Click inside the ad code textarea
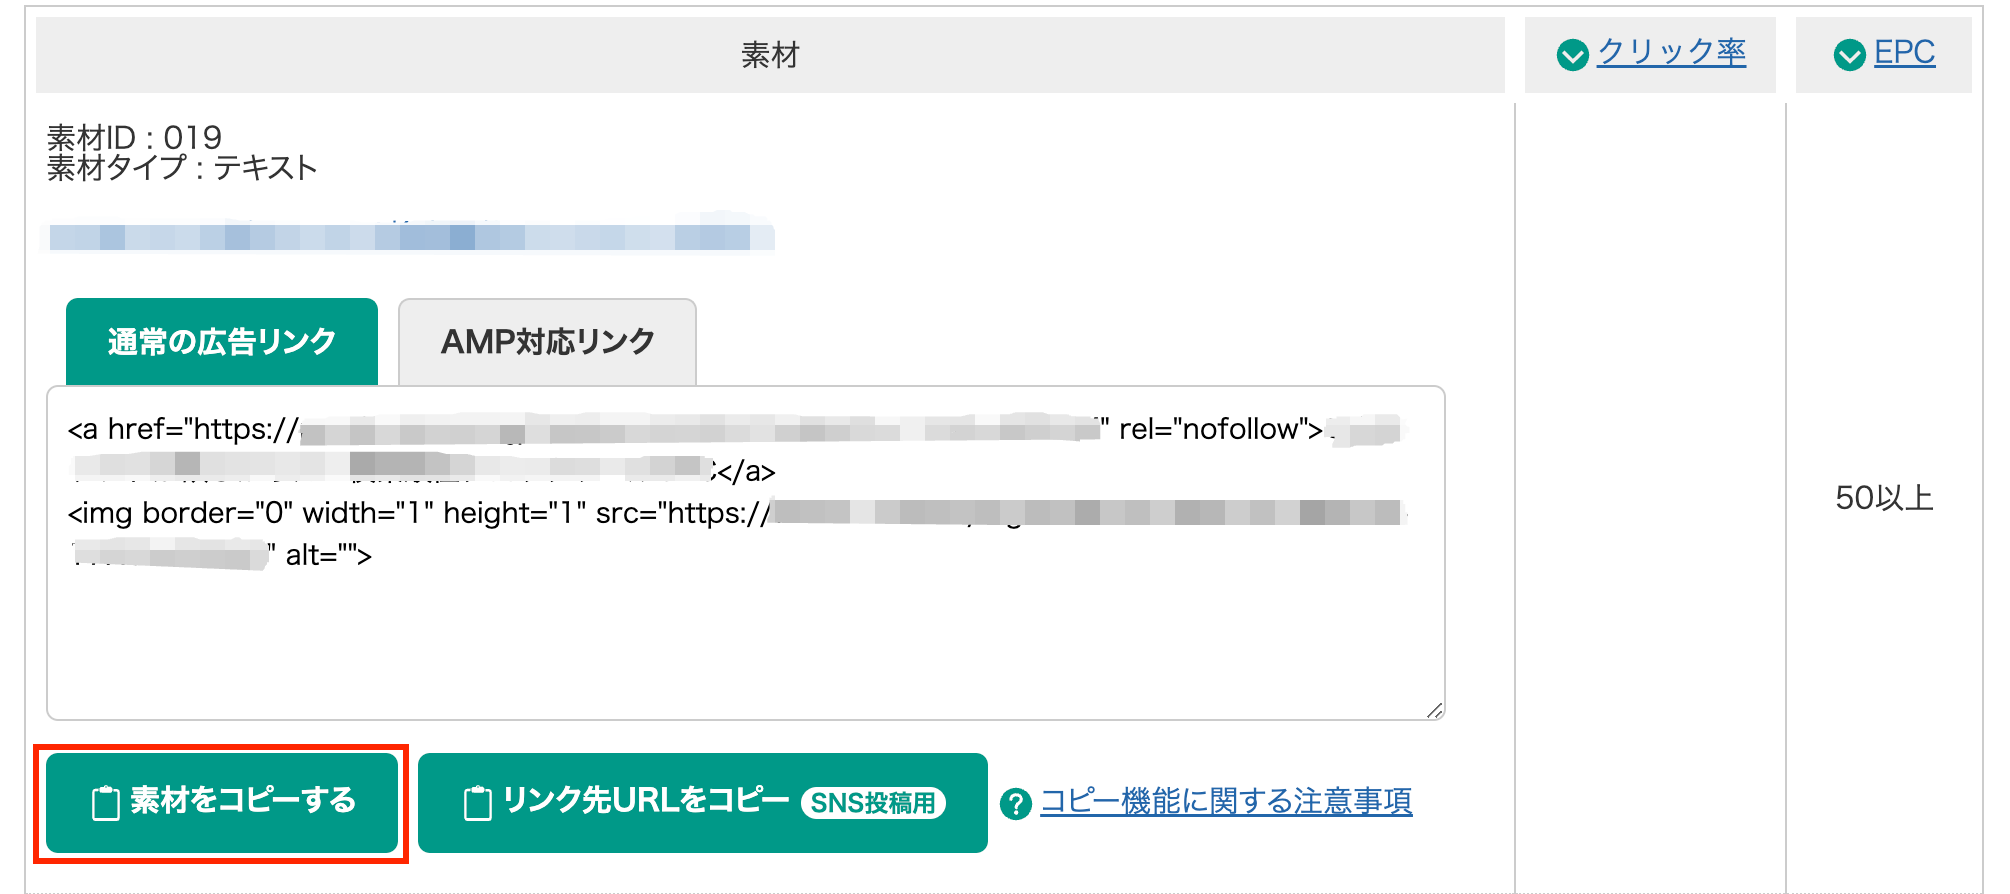 (746, 553)
